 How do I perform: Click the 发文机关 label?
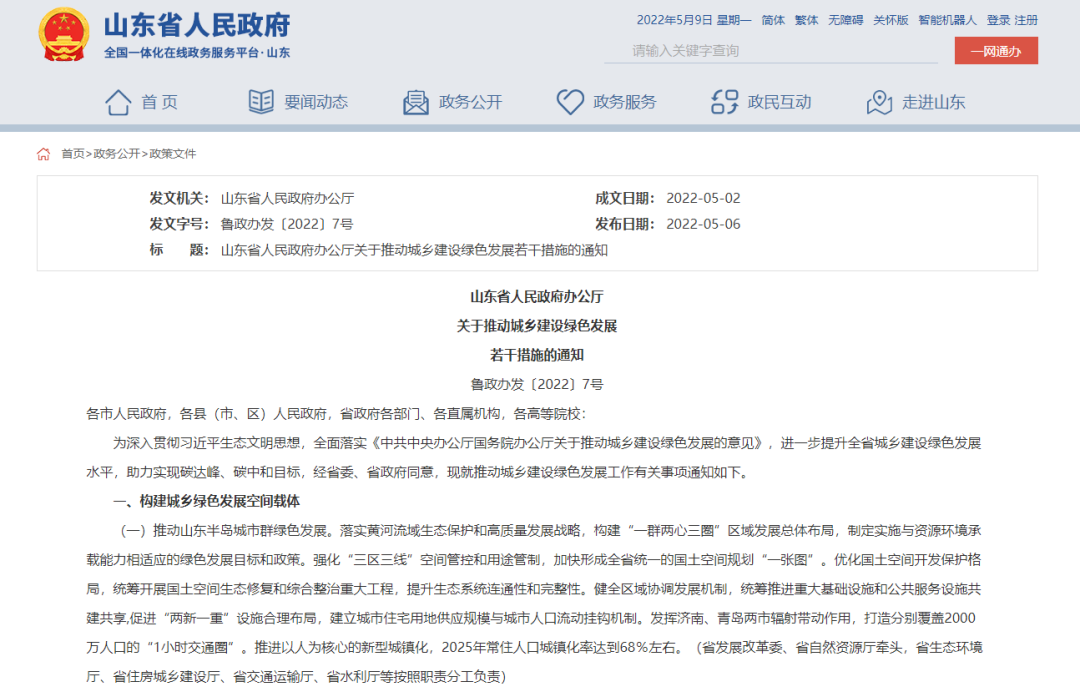(x=179, y=198)
